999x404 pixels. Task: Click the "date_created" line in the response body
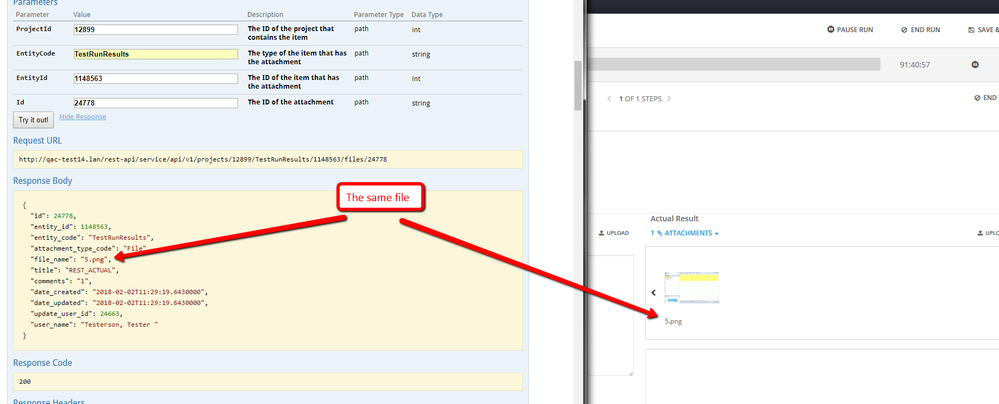[119, 292]
